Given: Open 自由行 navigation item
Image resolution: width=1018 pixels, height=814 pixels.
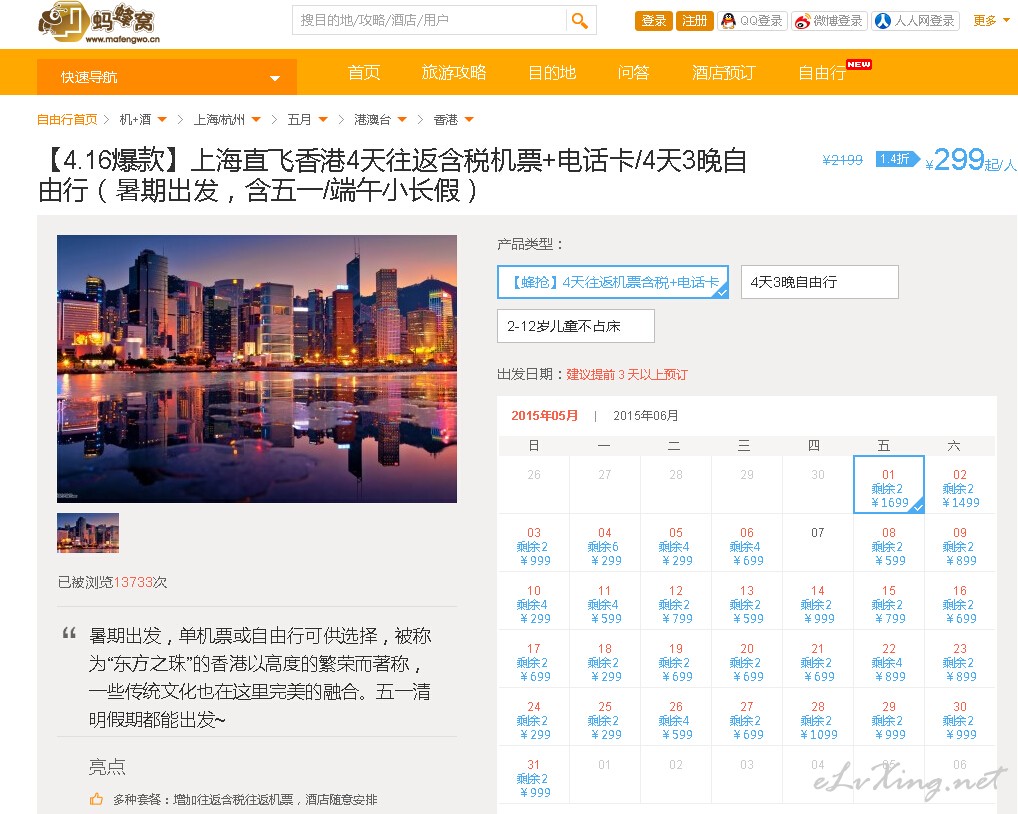Looking at the screenshot, I should point(822,73).
